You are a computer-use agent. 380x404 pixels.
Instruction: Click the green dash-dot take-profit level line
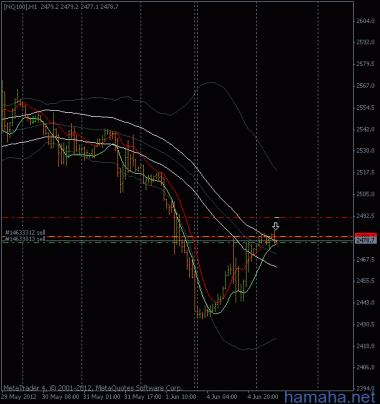(177, 243)
